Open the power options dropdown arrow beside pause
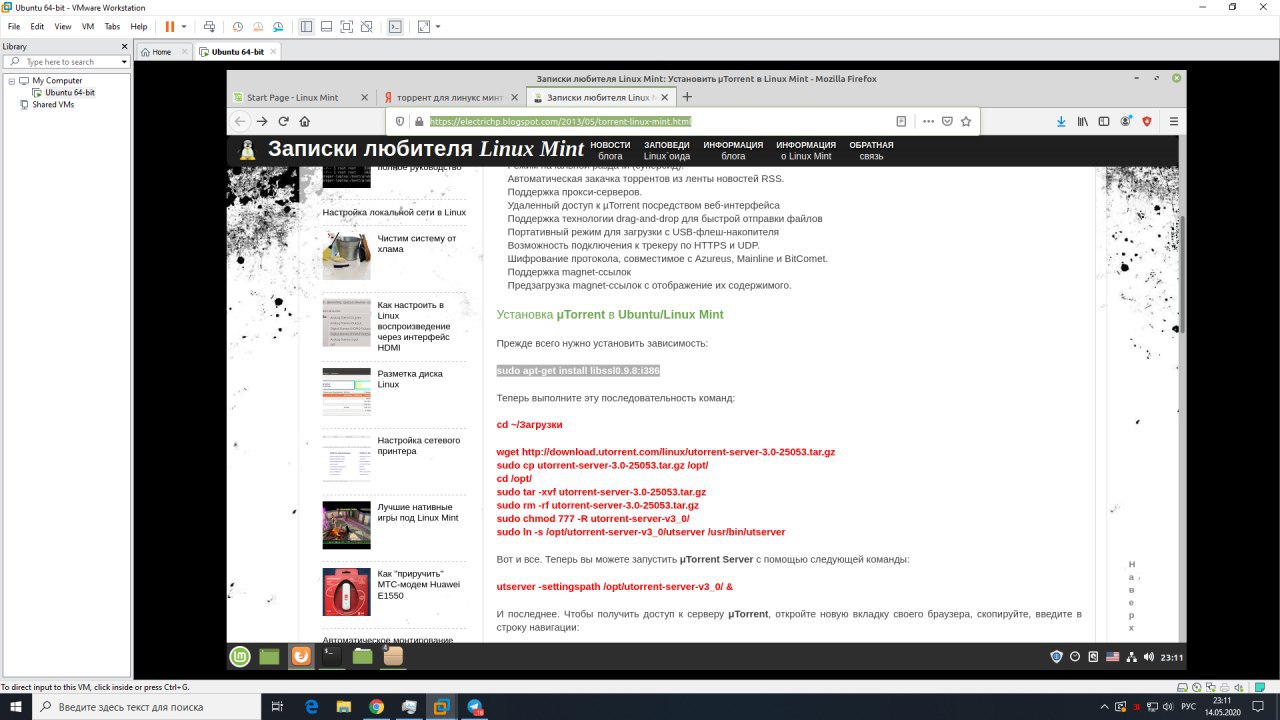The width and height of the screenshot is (1280, 720). (184, 26)
